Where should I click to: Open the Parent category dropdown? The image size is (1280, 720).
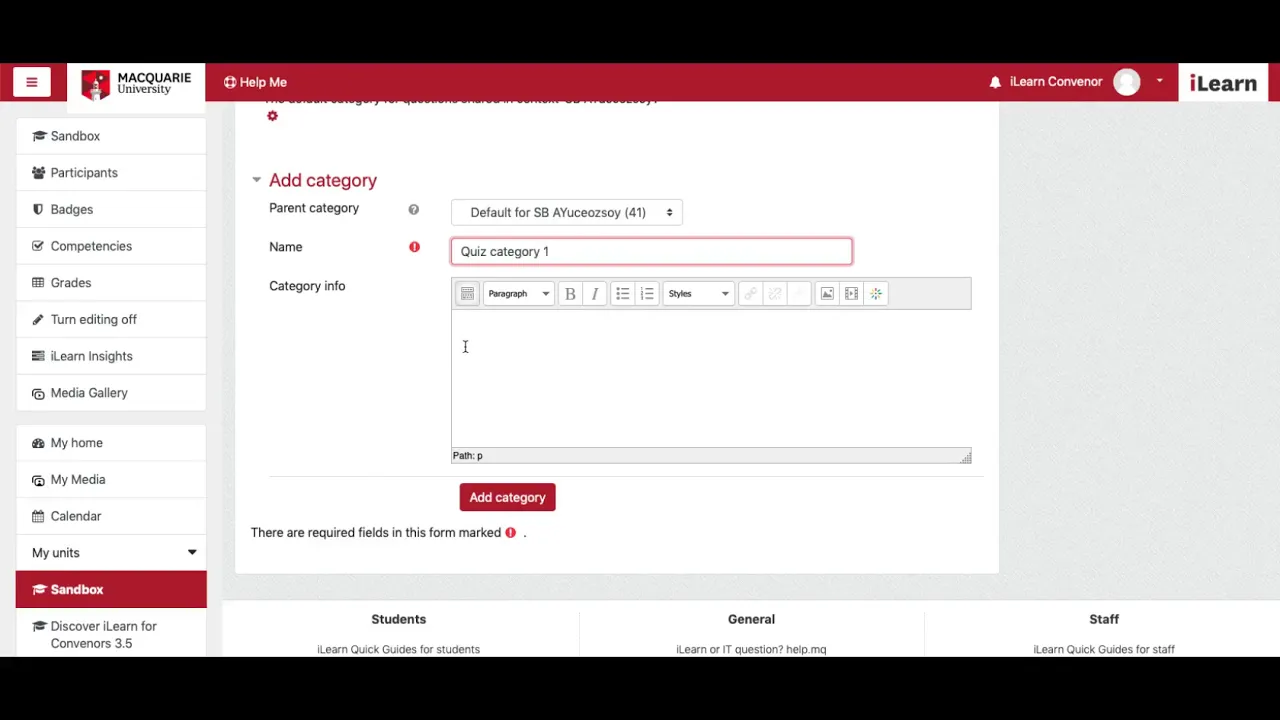coord(567,212)
